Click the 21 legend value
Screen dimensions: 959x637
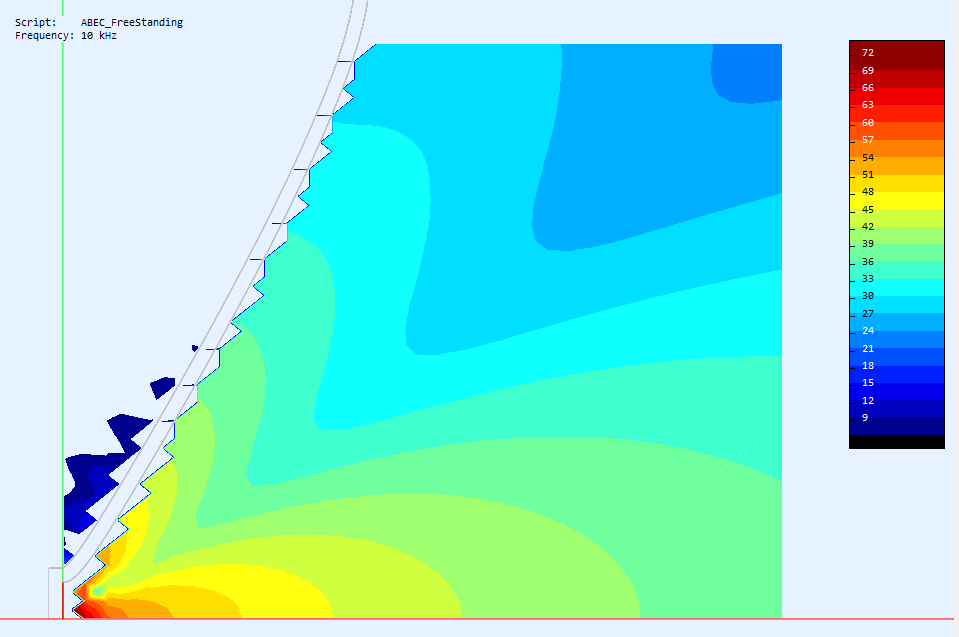pyautogui.click(x=868, y=348)
